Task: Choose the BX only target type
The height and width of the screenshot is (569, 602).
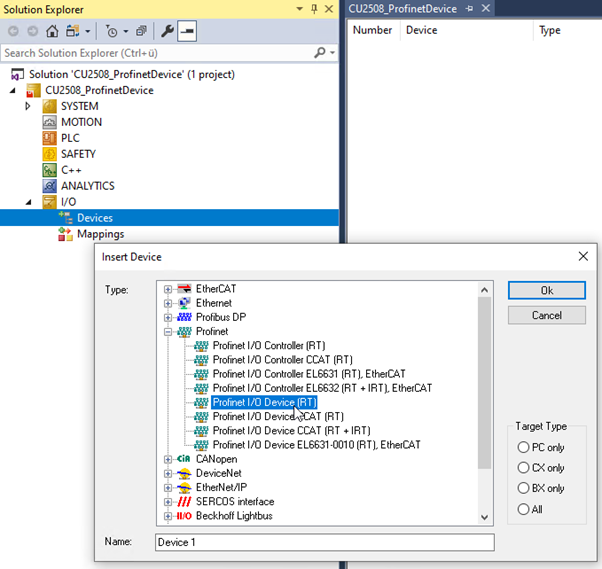Action: (x=523, y=488)
